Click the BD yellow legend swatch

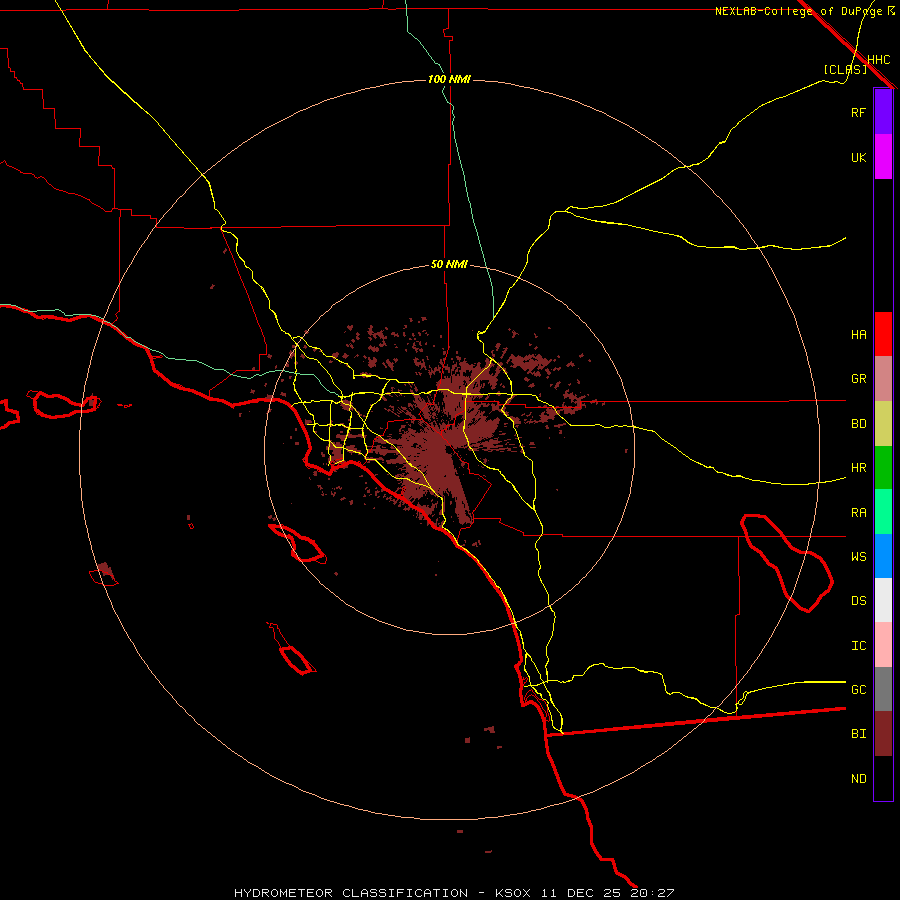883,424
